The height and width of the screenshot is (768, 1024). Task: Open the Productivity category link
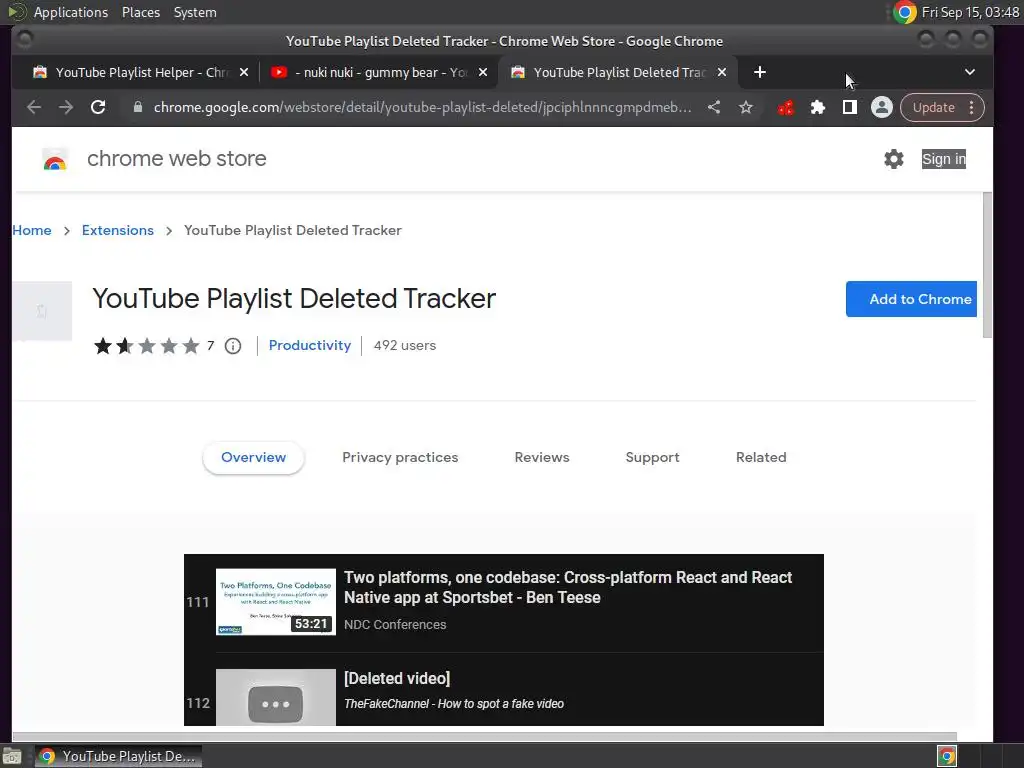tap(310, 345)
